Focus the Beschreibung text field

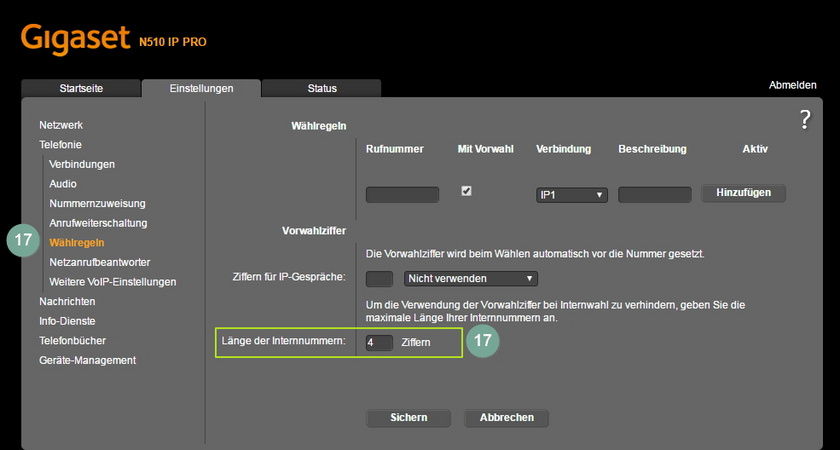pyautogui.click(x=654, y=195)
